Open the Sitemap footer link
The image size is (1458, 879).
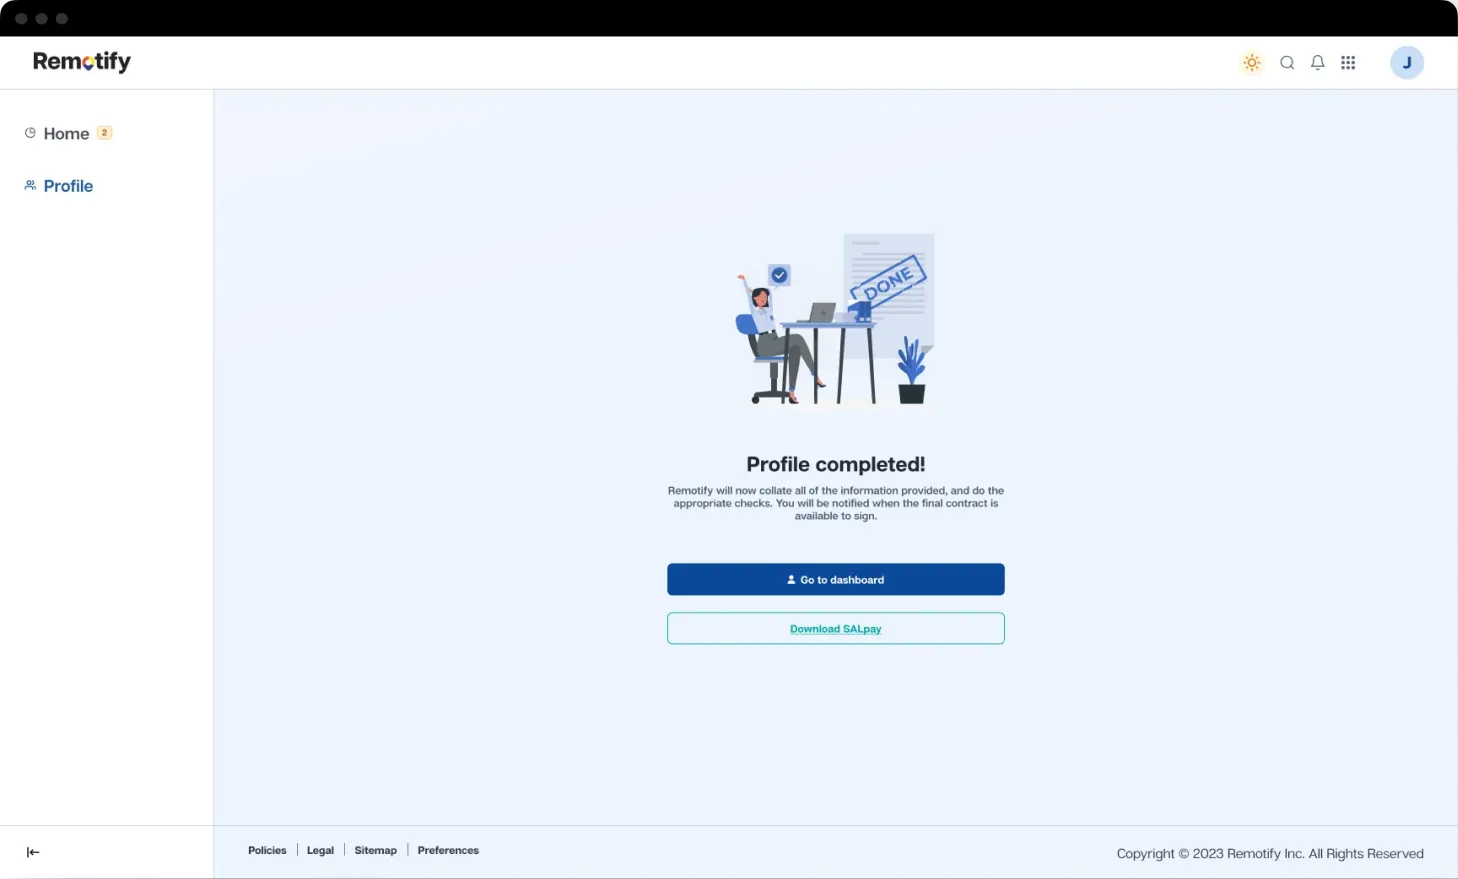pos(375,850)
